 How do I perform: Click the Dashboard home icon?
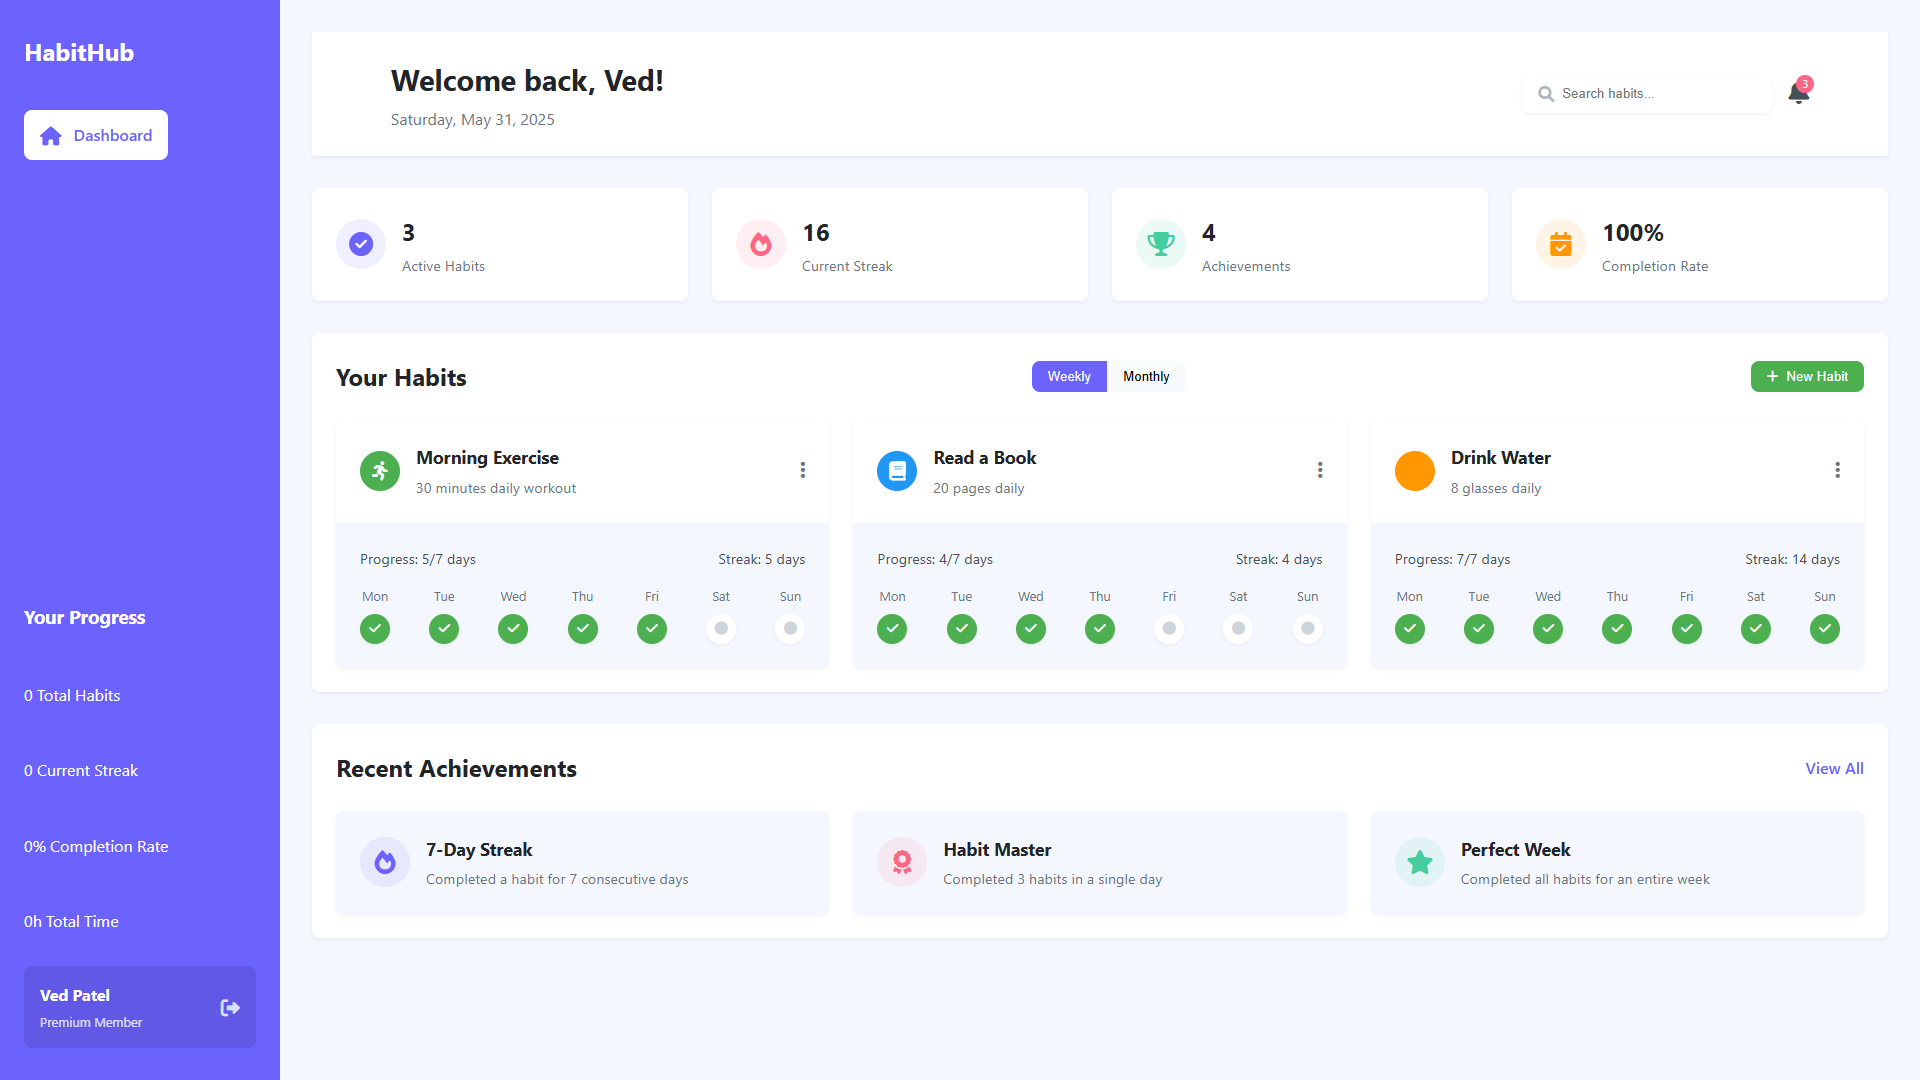pyautogui.click(x=51, y=135)
